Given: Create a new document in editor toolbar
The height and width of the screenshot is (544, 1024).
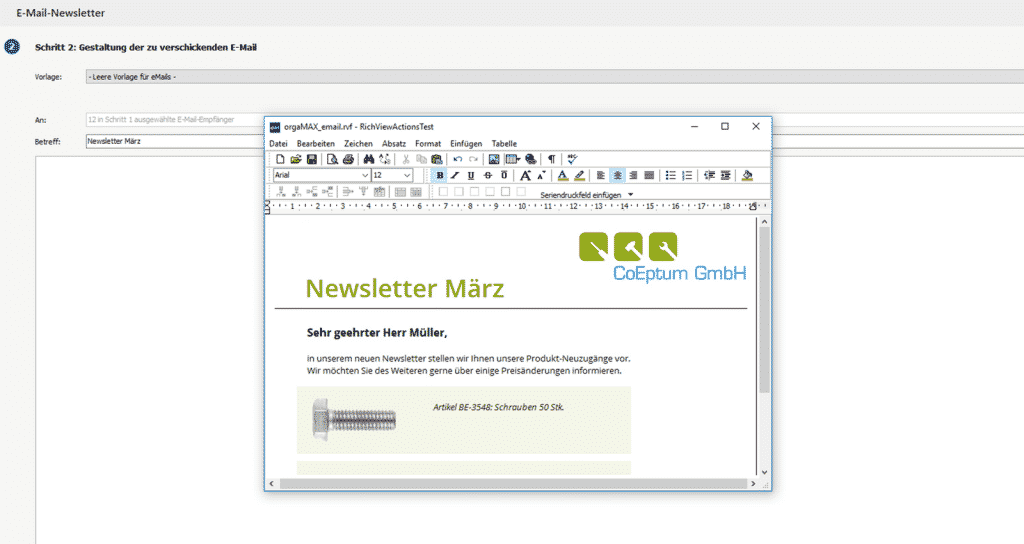Looking at the screenshot, I should click(281, 159).
